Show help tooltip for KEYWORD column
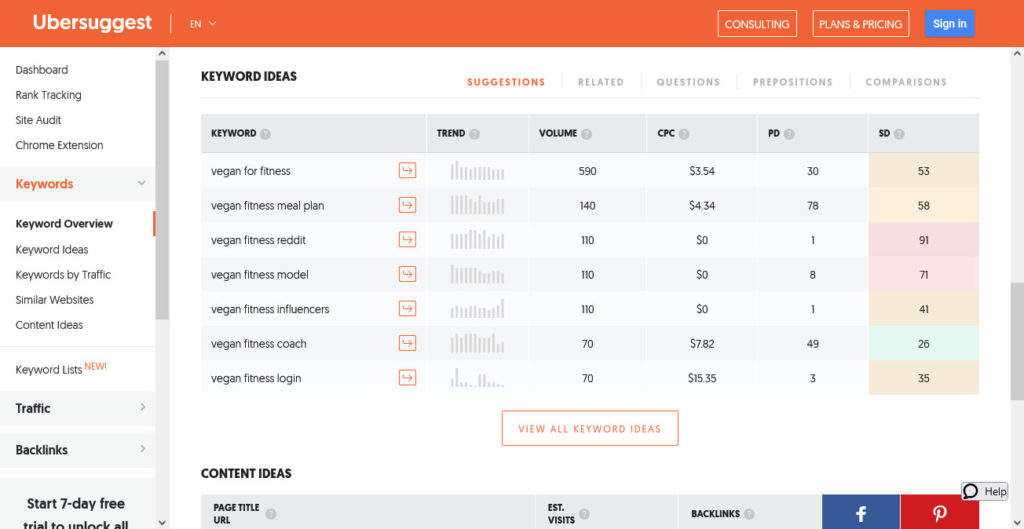This screenshot has height=529, width=1024. pos(265,134)
